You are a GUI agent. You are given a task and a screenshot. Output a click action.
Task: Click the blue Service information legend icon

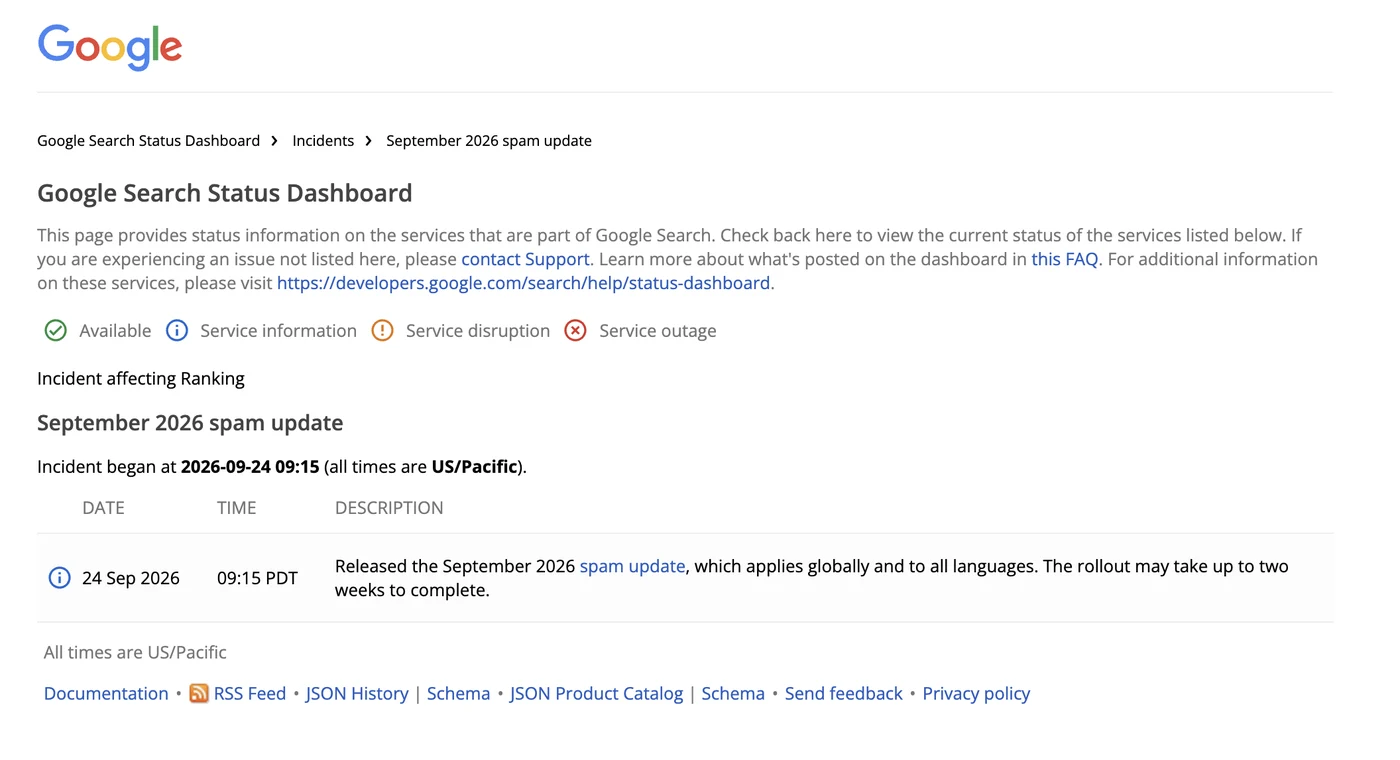coord(177,331)
